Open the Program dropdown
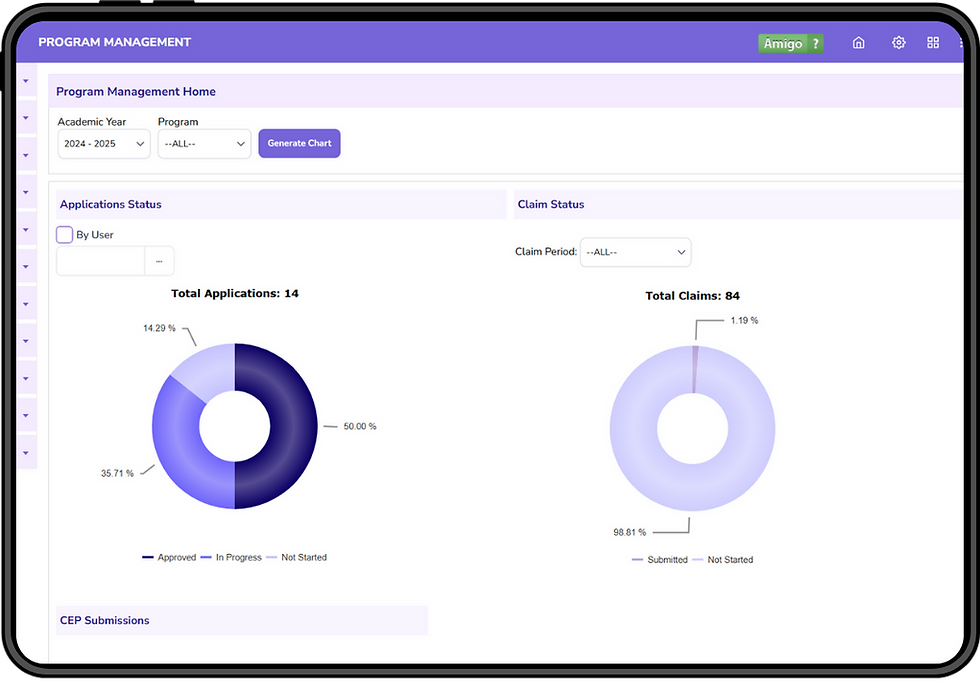Viewport: 980px width, 687px height. coord(204,144)
